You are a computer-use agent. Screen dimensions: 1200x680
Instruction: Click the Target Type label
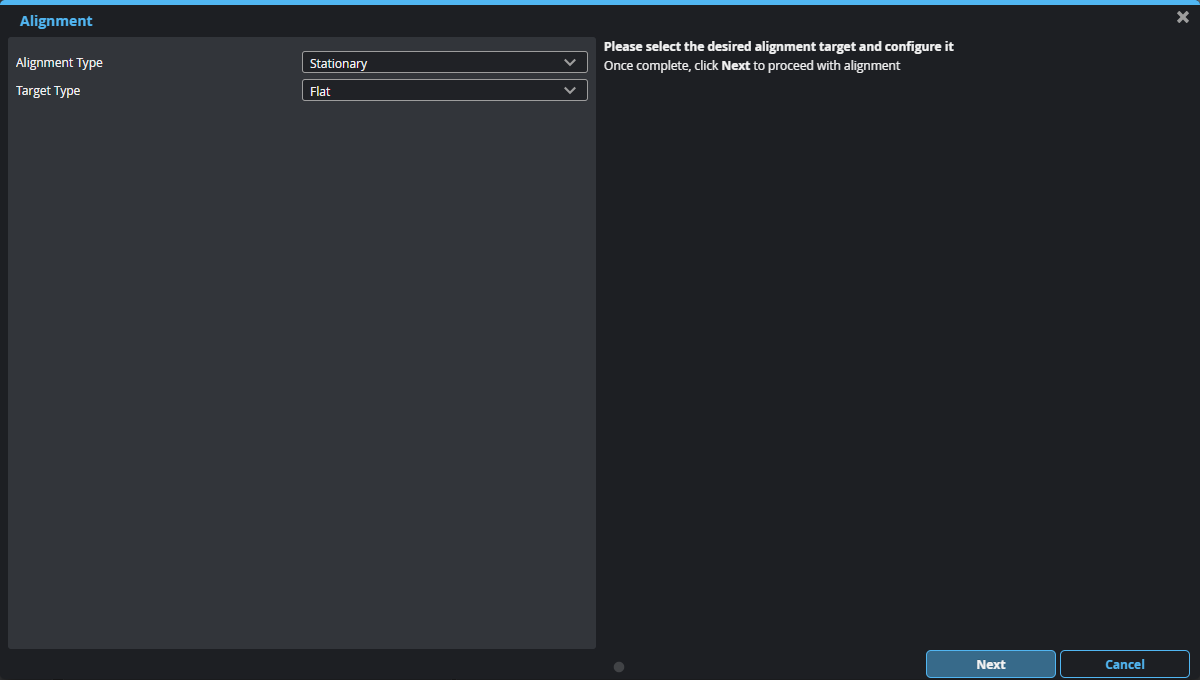pos(48,91)
